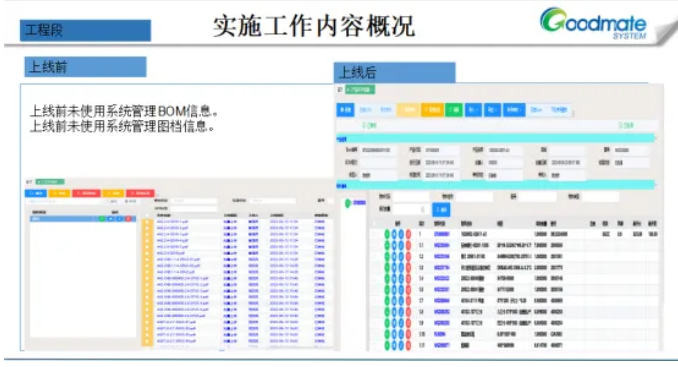Click green circle icon in BOM row 1.2

tap(387, 256)
